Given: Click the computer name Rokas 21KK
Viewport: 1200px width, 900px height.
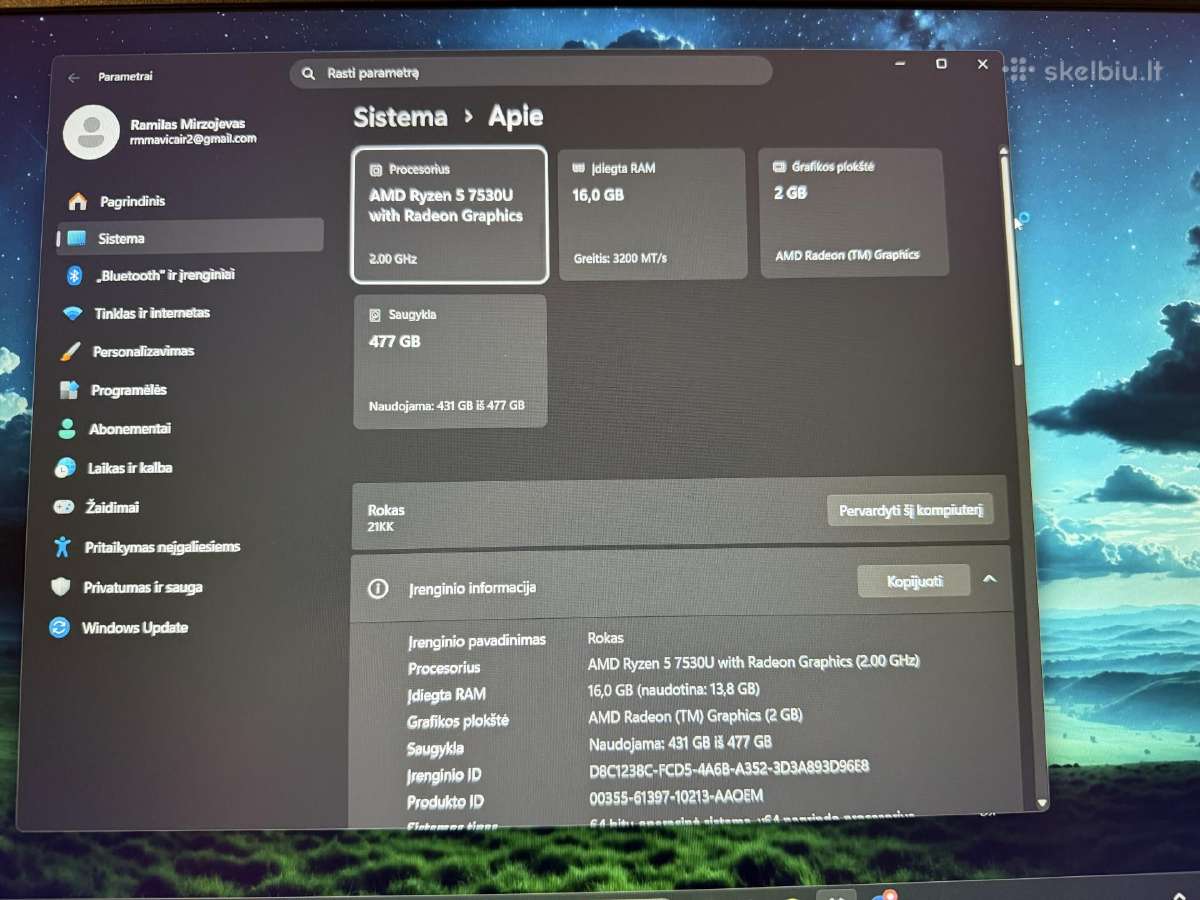Looking at the screenshot, I should (x=386, y=517).
